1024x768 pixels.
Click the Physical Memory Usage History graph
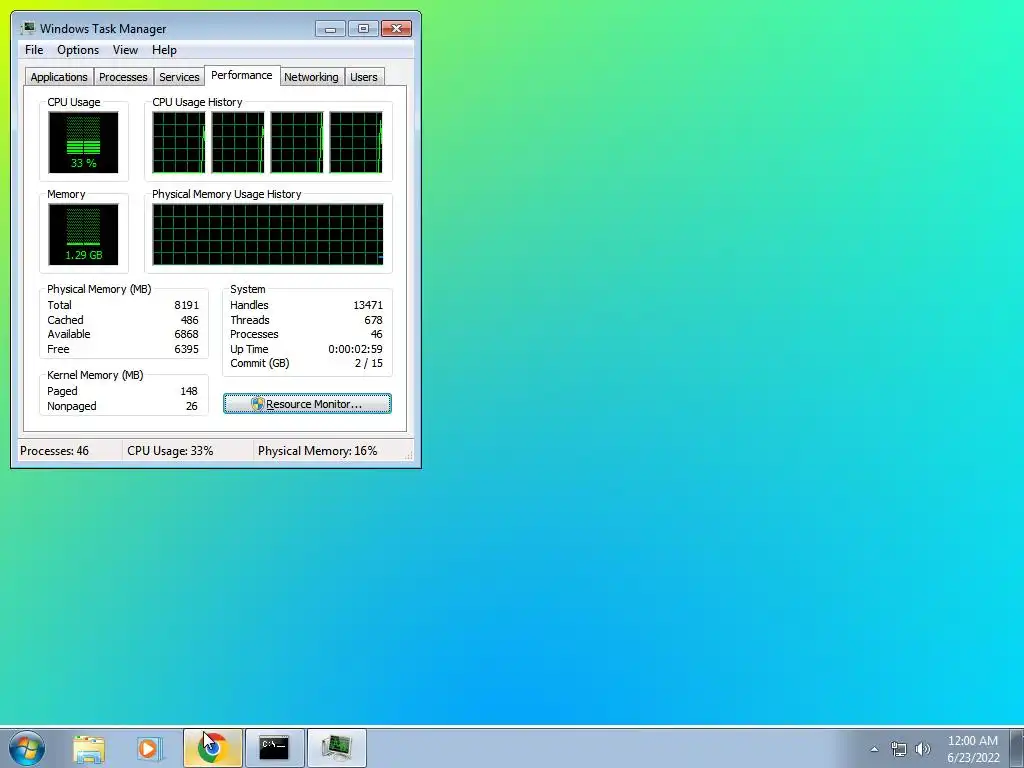pos(268,234)
